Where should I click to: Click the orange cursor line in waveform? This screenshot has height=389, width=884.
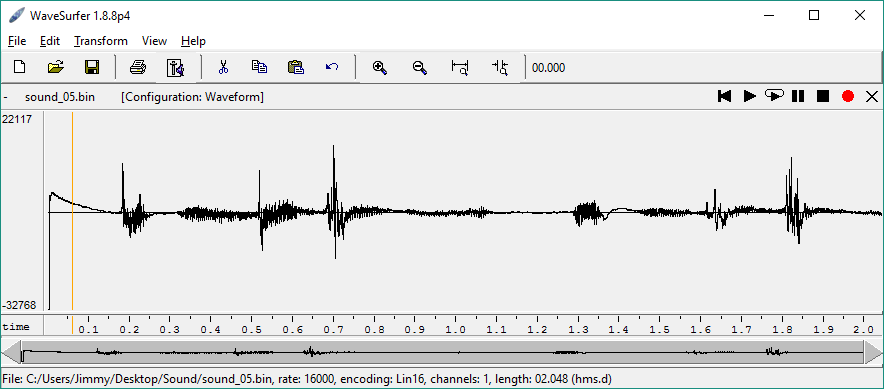tap(72, 211)
